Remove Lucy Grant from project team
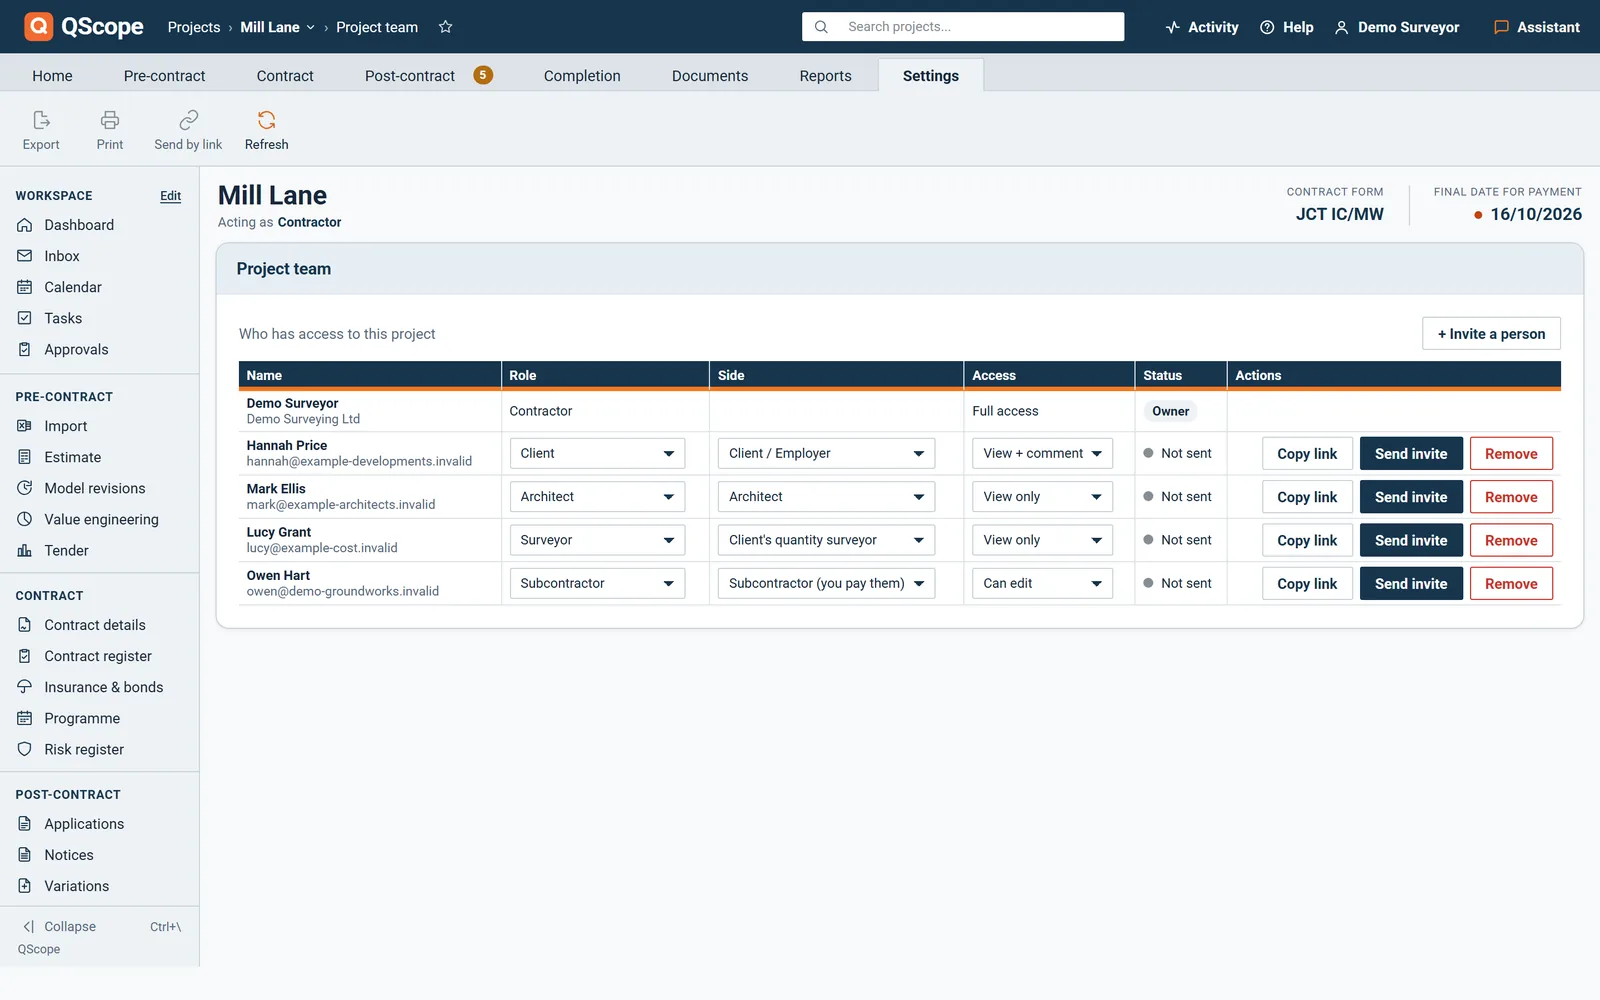The width and height of the screenshot is (1600, 1000). click(x=1511, y=540)
